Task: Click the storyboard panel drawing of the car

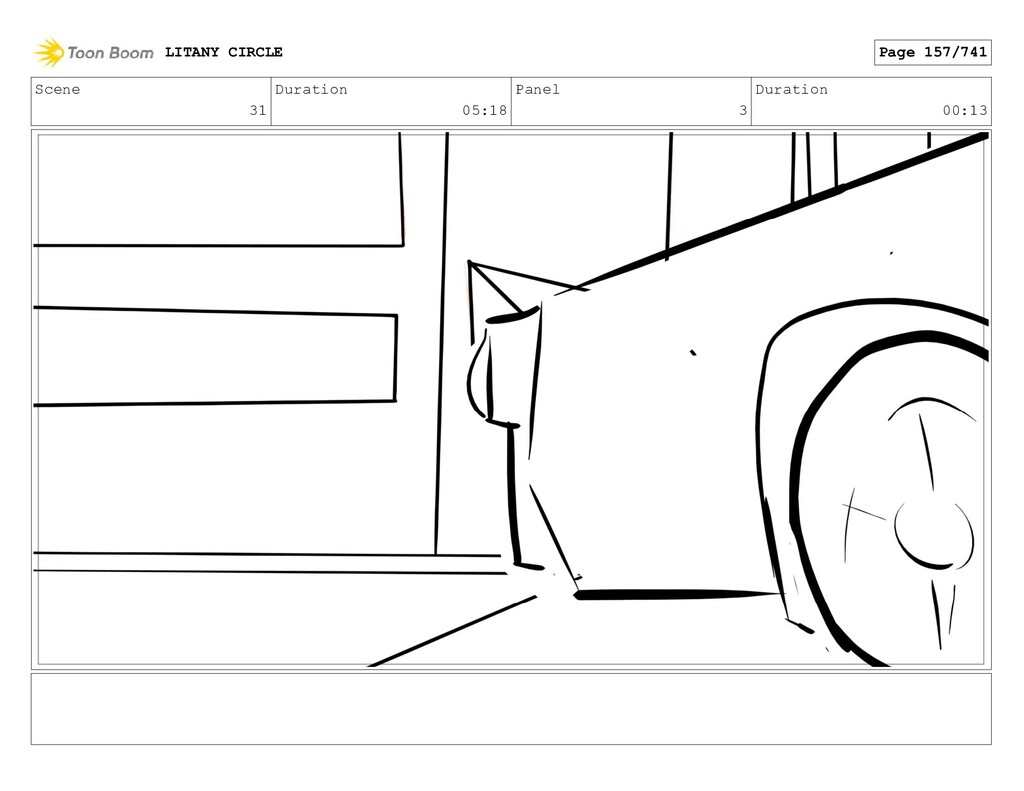Action: pos(511,400)
